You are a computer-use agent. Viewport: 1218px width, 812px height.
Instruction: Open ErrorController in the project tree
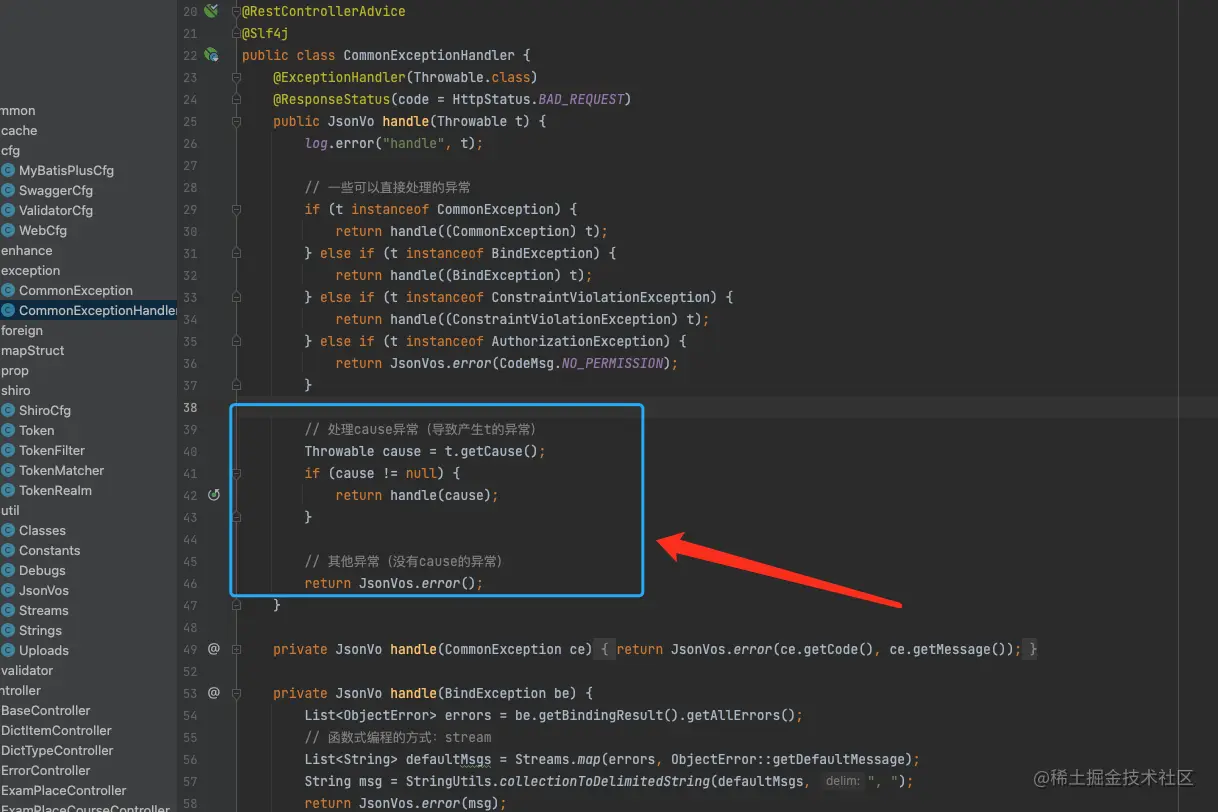pos(46,770)
